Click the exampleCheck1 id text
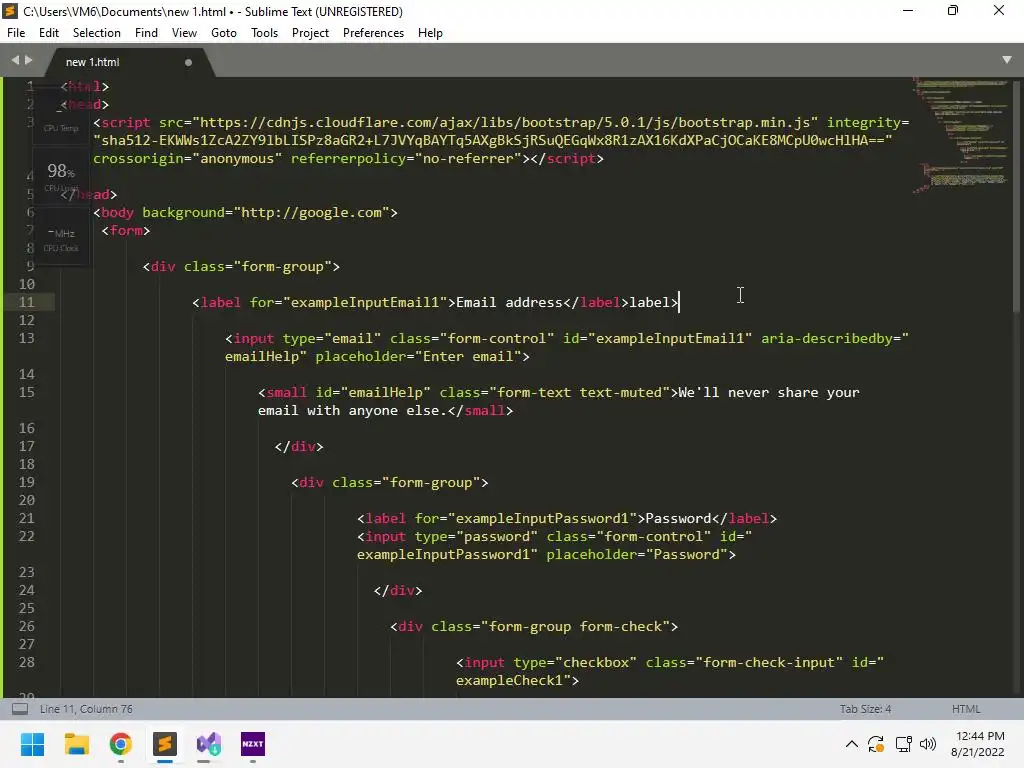Viewport: 1024px width, 768px height. pos(509,680)
